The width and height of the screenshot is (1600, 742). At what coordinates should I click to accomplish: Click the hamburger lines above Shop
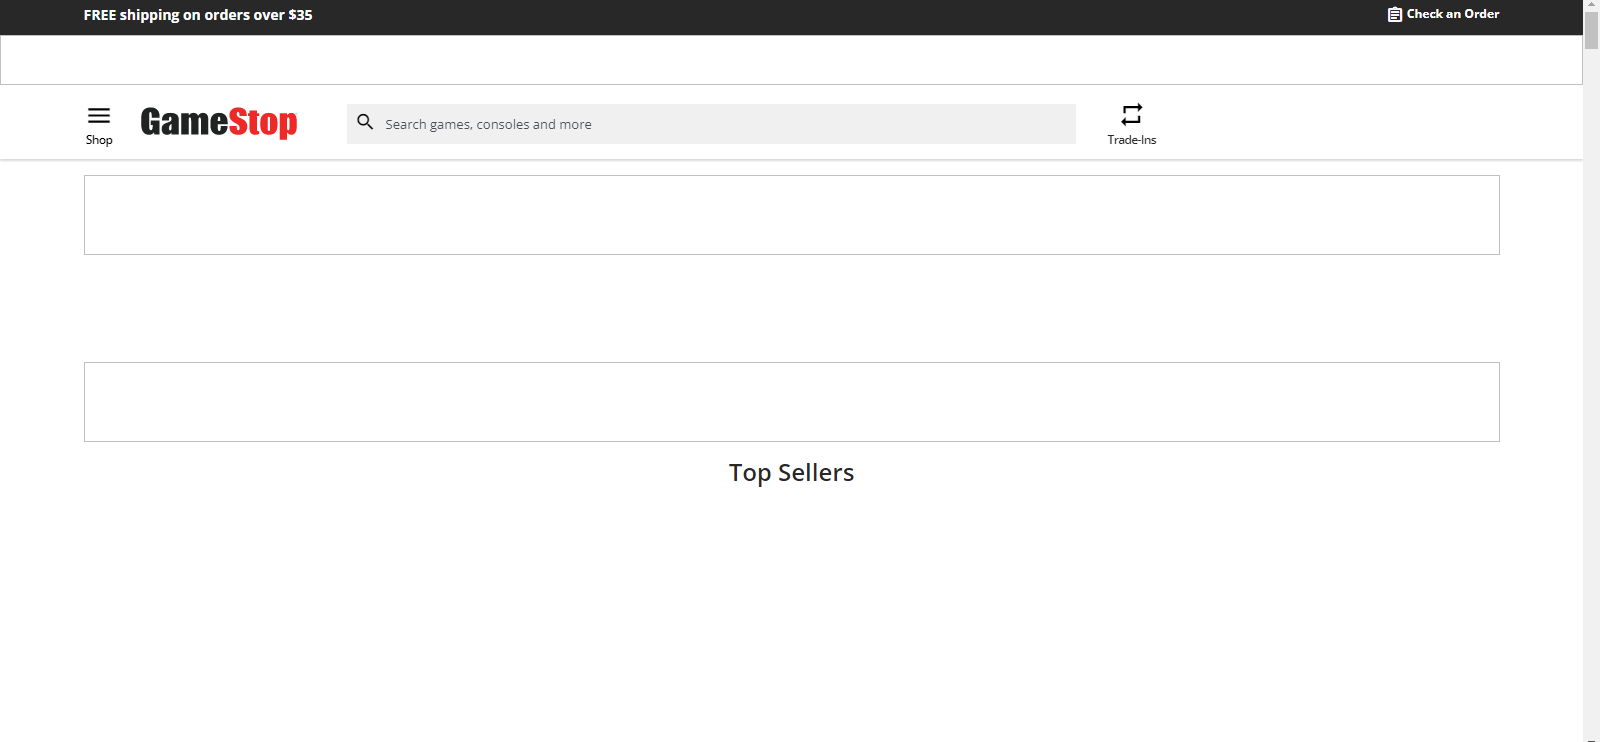click(x=98, y=113)
